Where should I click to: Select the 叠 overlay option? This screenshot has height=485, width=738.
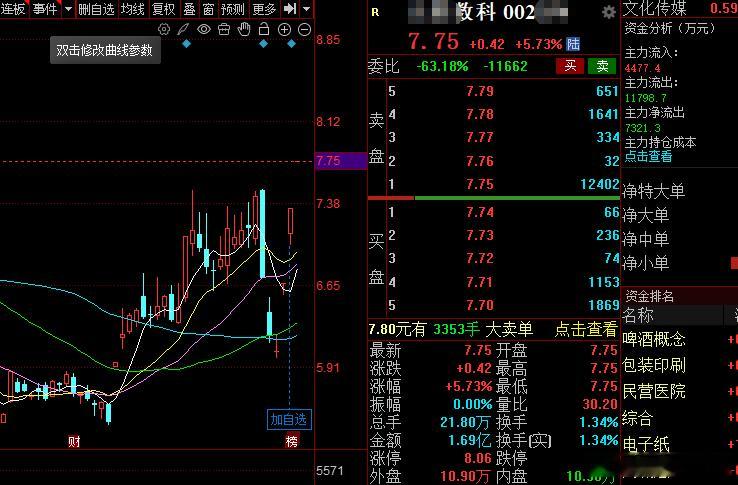coord(189,8)
